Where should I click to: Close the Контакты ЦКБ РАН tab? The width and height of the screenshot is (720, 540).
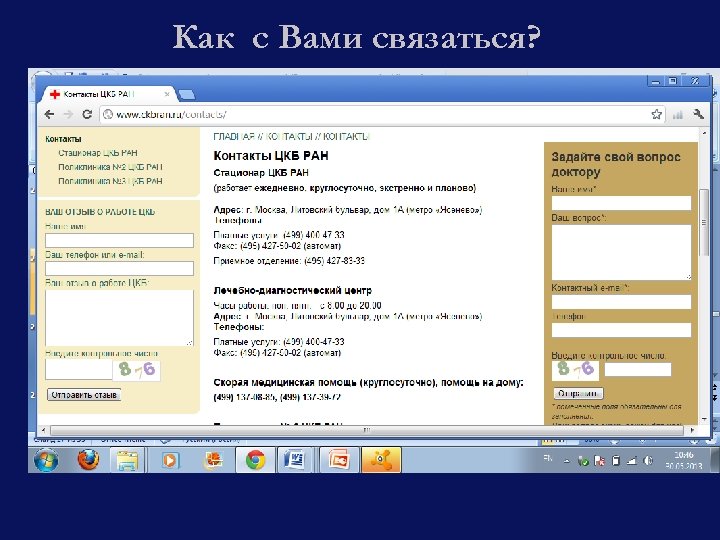167,94
